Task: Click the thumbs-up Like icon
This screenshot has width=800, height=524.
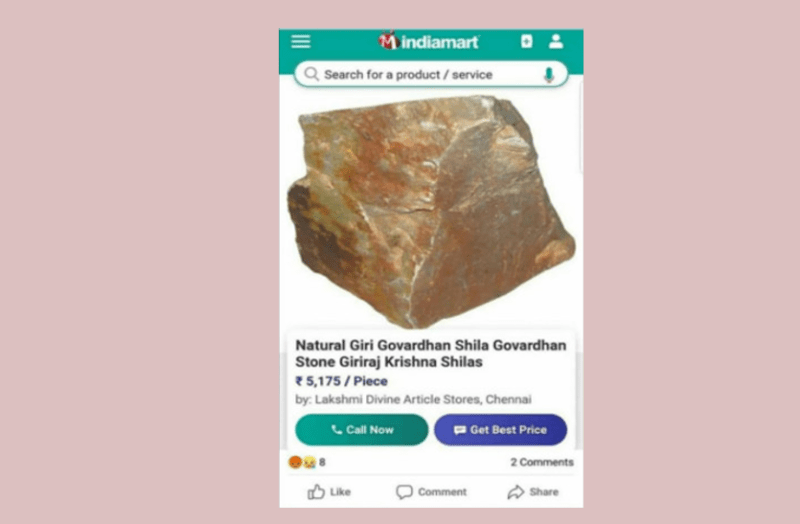Action: pyautogui.click(x=316, y=492)
